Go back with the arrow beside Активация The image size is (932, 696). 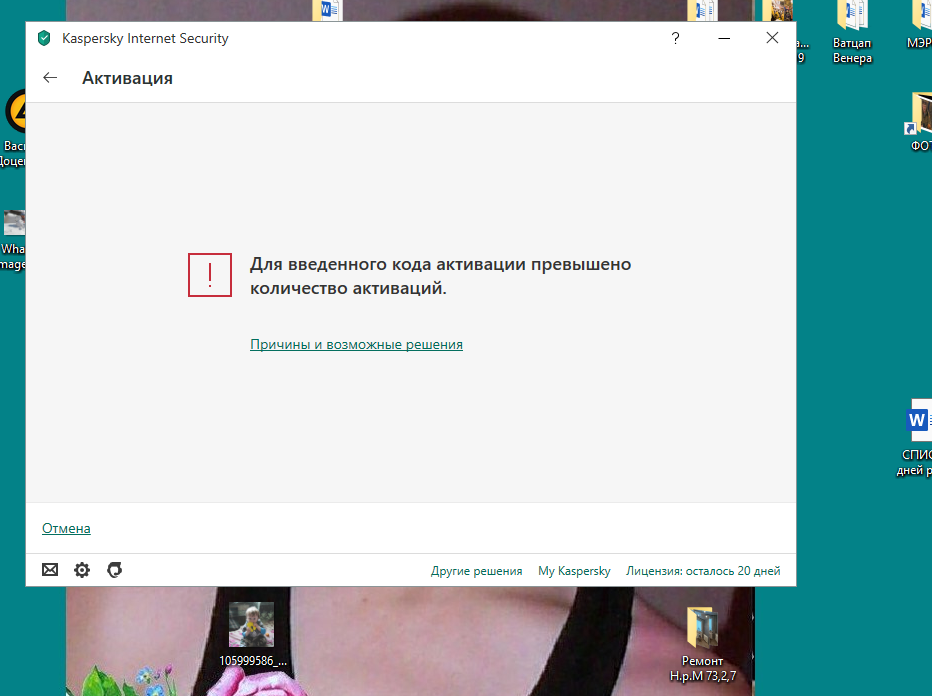tap(50, 78)
